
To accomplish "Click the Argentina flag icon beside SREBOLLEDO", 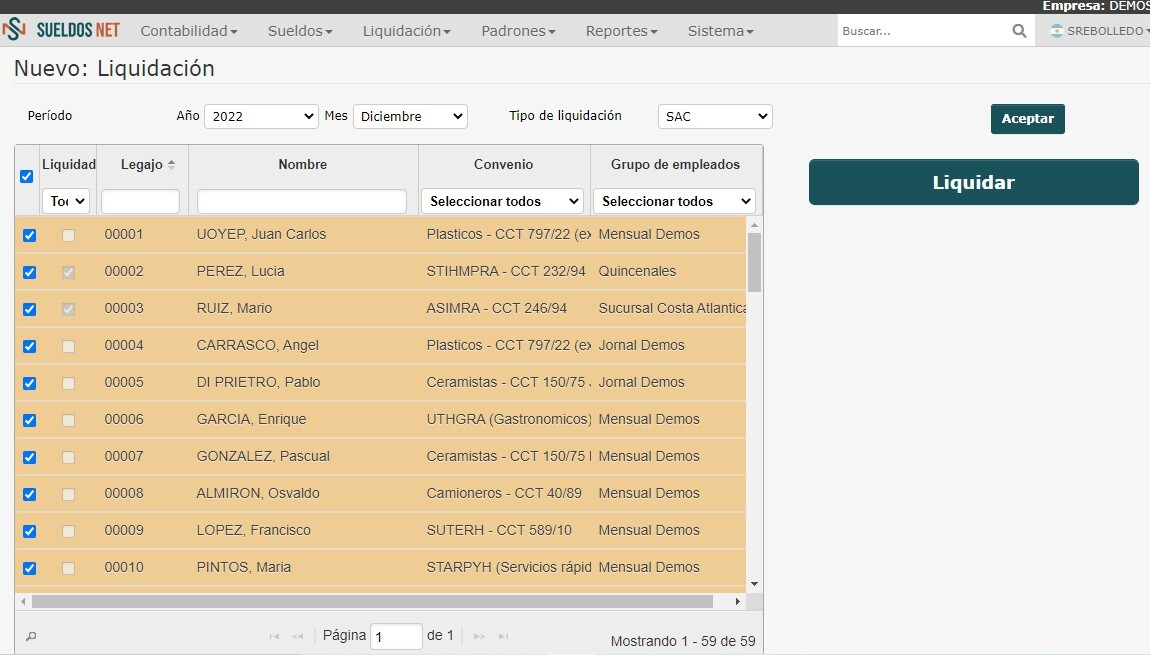I will tap(1056, 31).
